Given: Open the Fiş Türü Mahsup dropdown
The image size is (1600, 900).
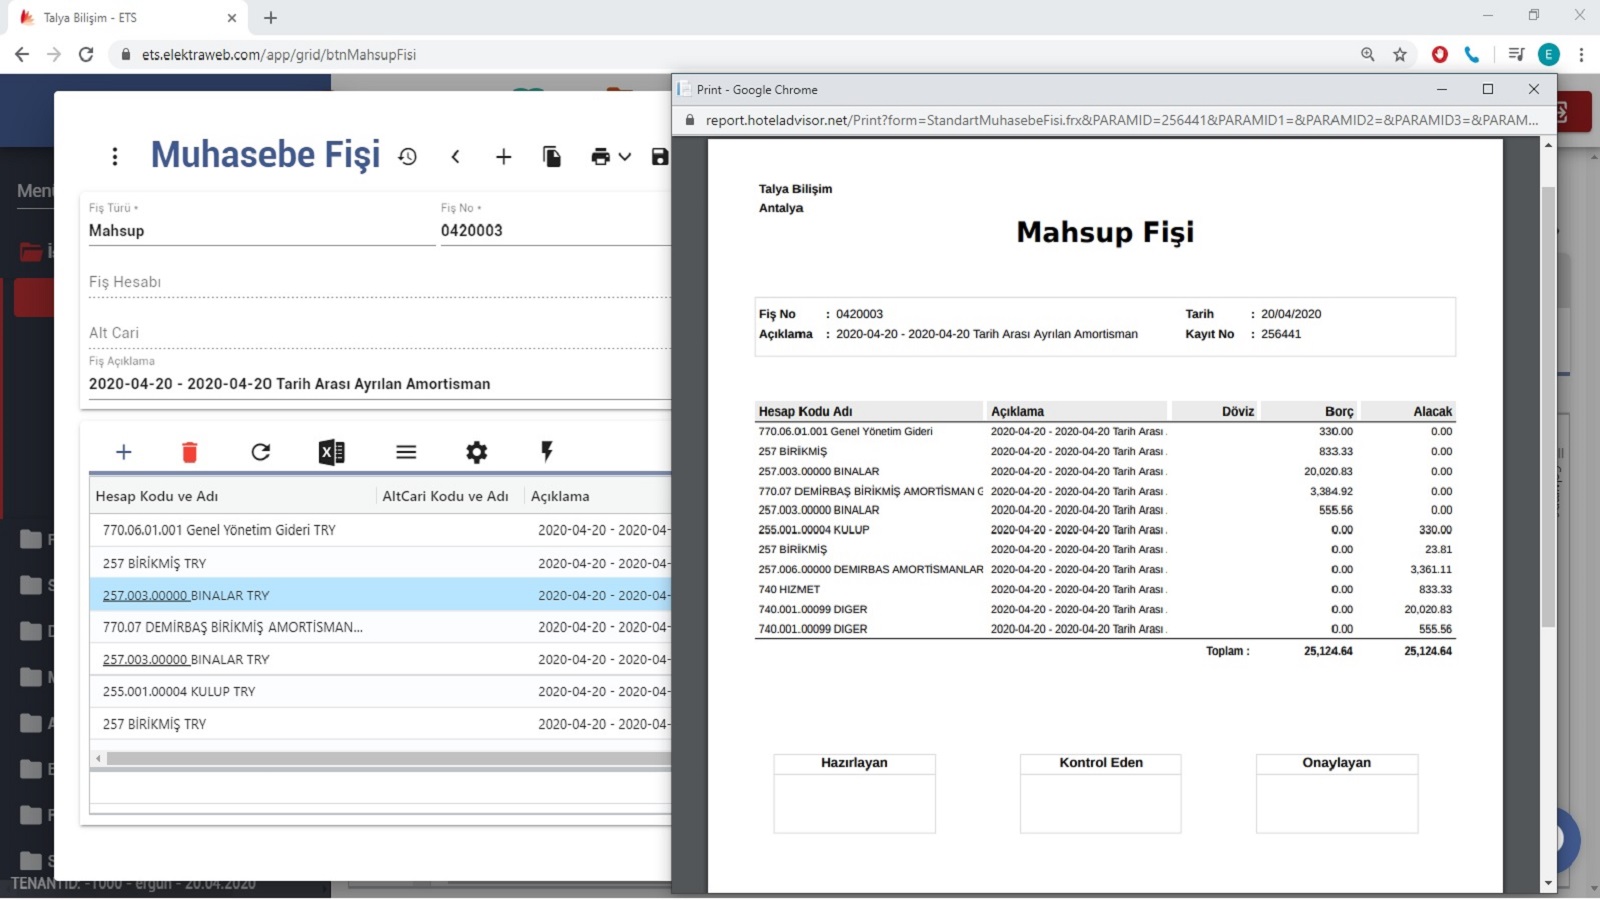Looking at the screenshot, I should pos(260,231).
